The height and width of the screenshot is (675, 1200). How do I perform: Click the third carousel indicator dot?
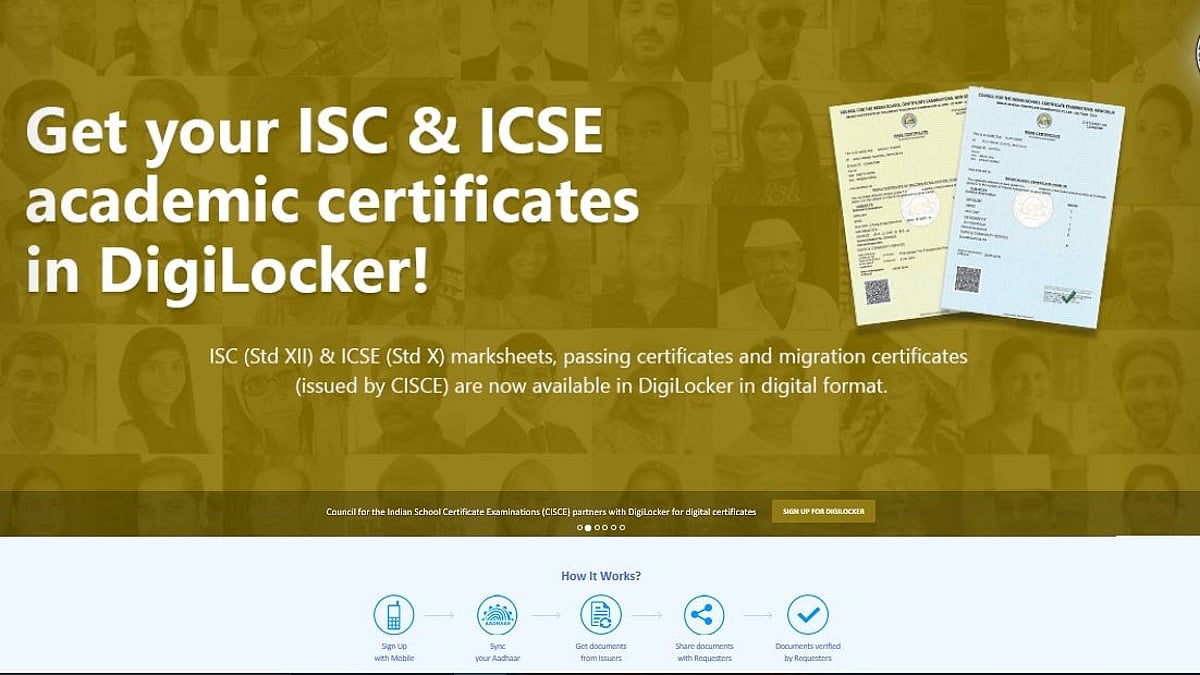pyautogui.click(x=597, y=528)
